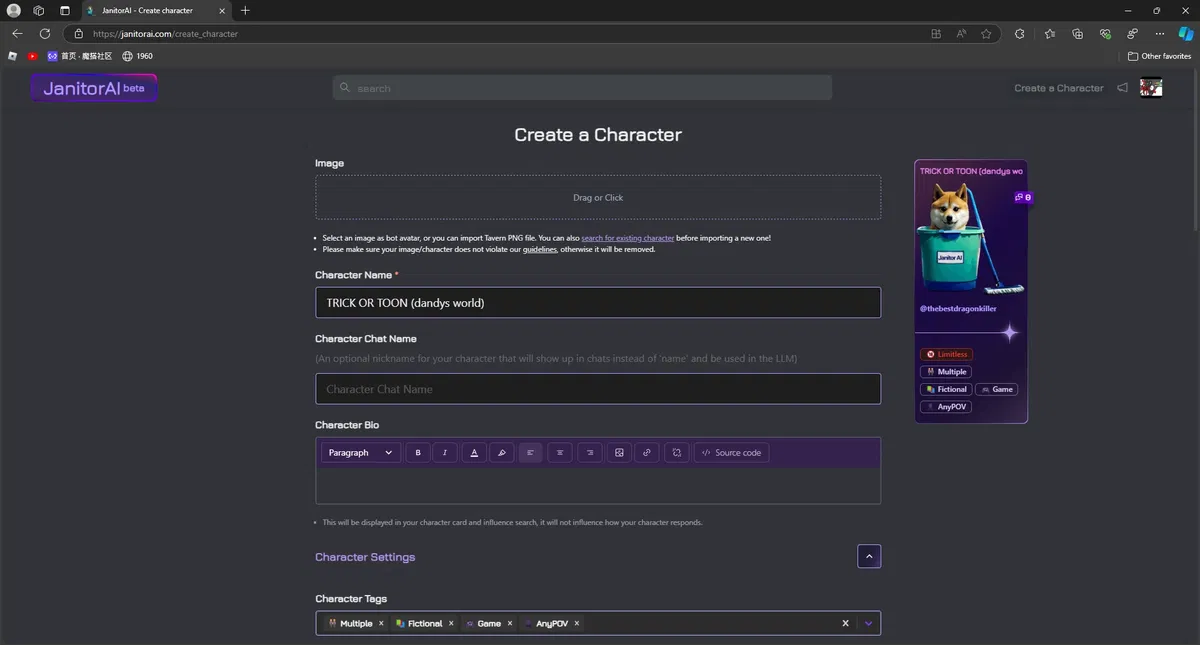Toggle bold formatting in Character Bio

tap(418, 453)
